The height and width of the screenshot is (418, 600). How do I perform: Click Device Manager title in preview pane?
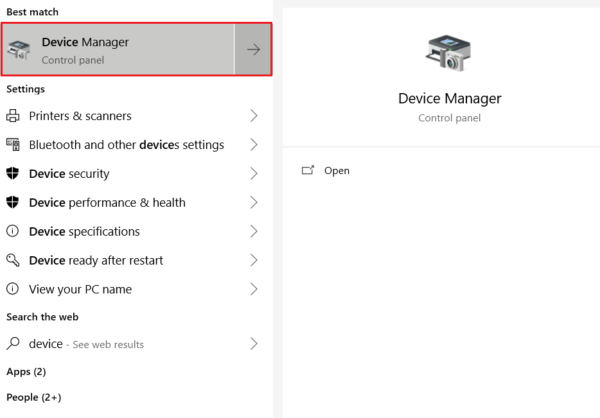point(450,99)
